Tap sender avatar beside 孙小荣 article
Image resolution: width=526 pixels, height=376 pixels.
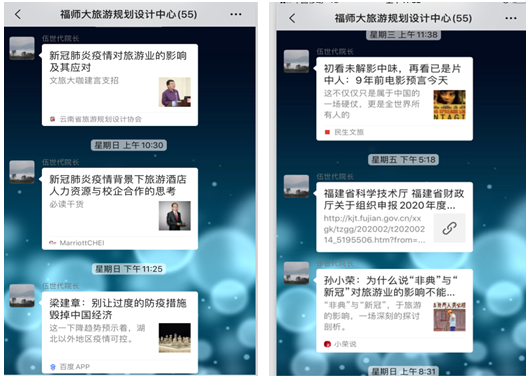pyautogui.click(x=297, y=273)
